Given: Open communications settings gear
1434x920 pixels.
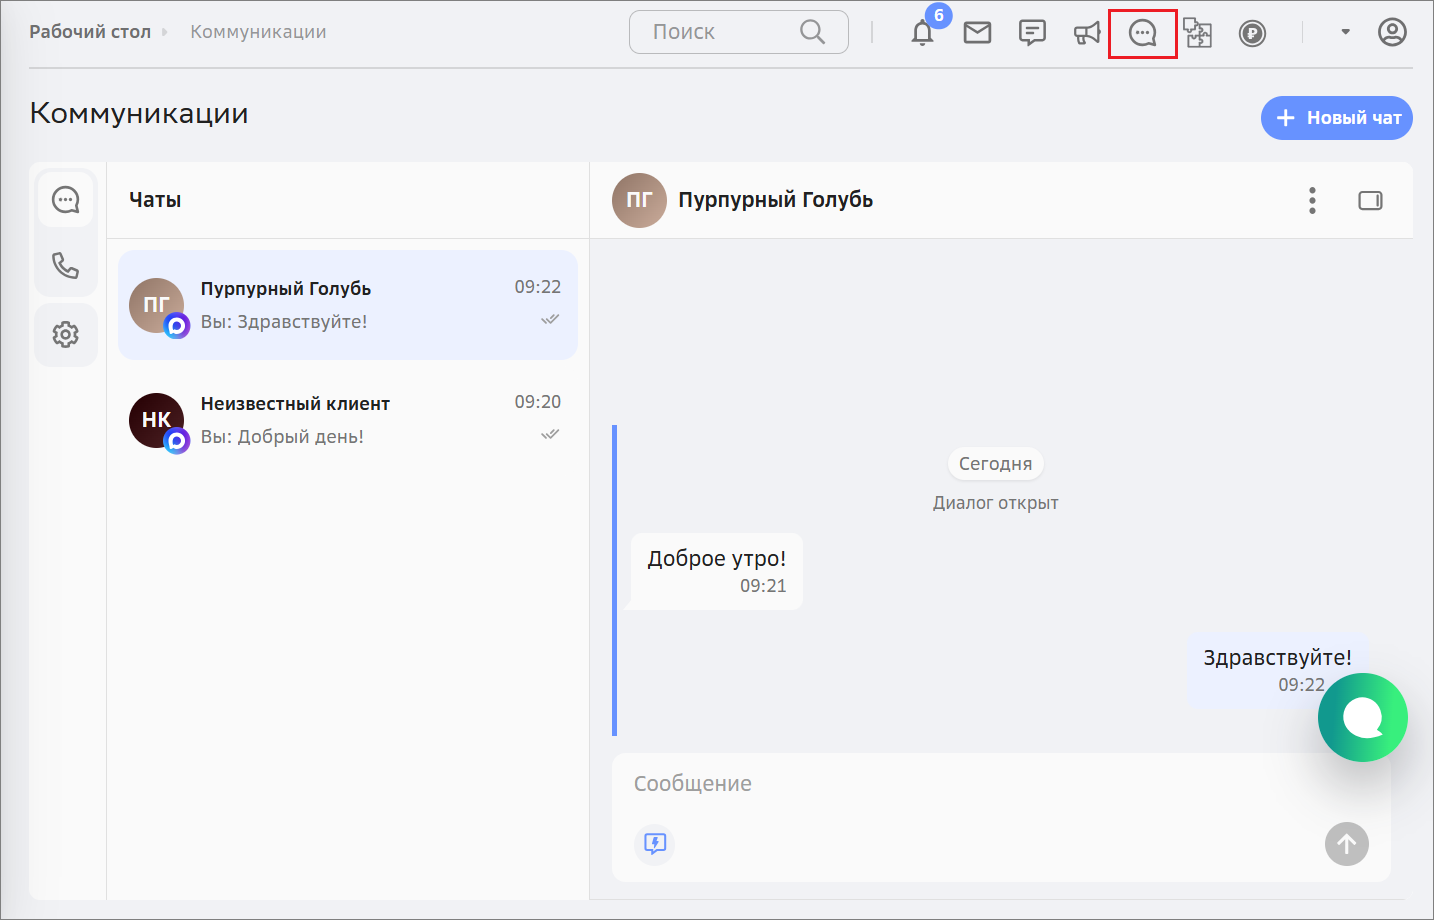Looking at the screenshot, I should 66,334.
